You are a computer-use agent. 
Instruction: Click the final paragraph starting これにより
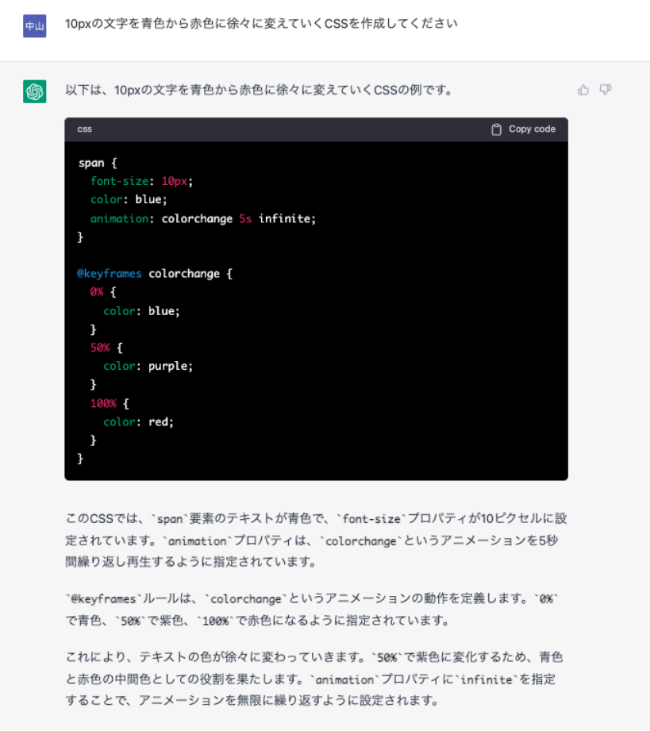click(316, 680)
